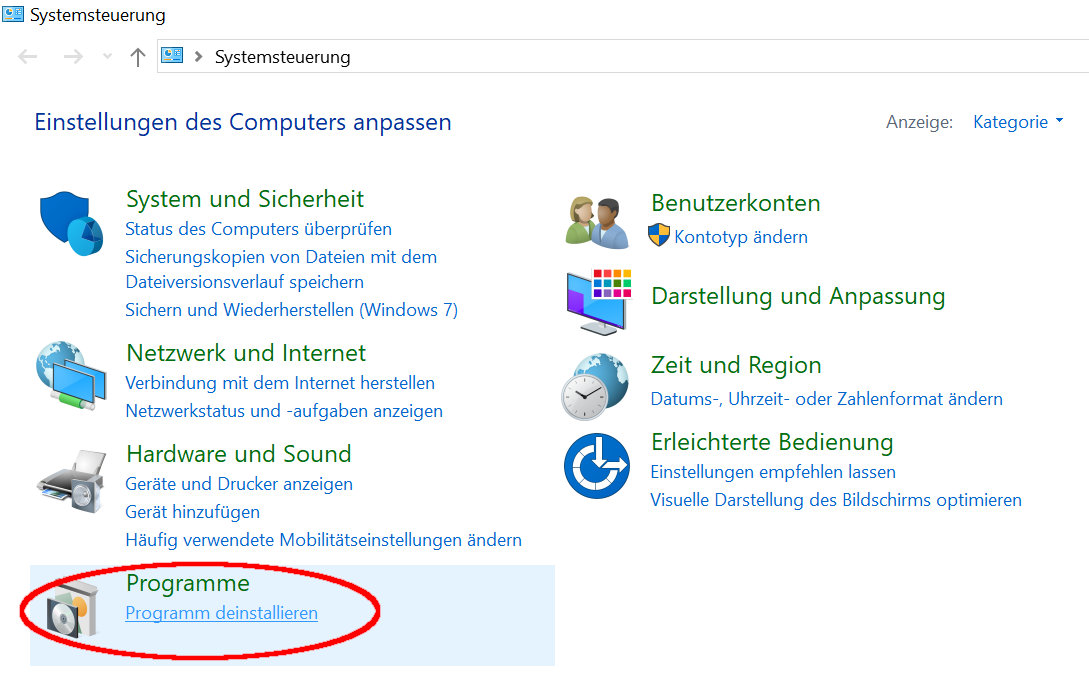Open System und Sicherheit category
The width and height of the screenshot is (1089, 696).
pos(244,199)
